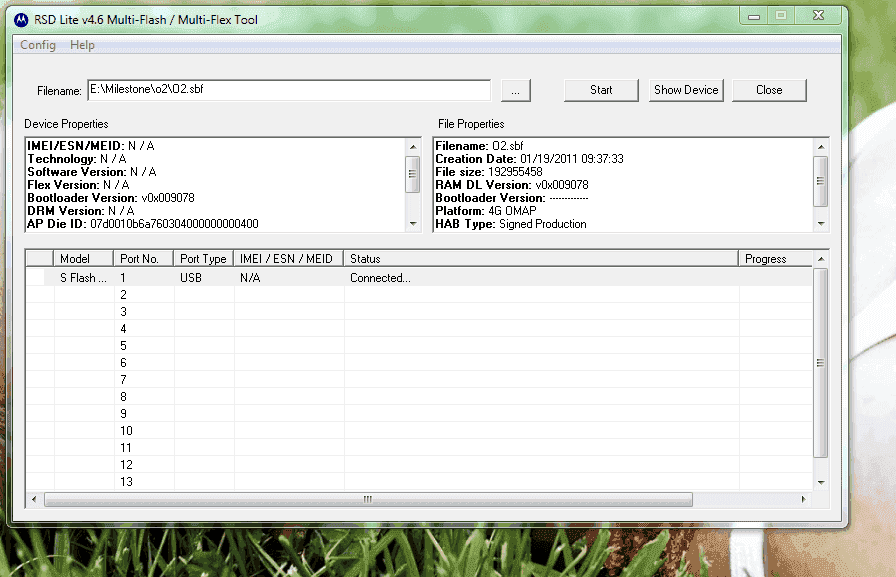Click the Start button
Image resolution: width=896 pixels, height=577 pixels.
(601, 90)
